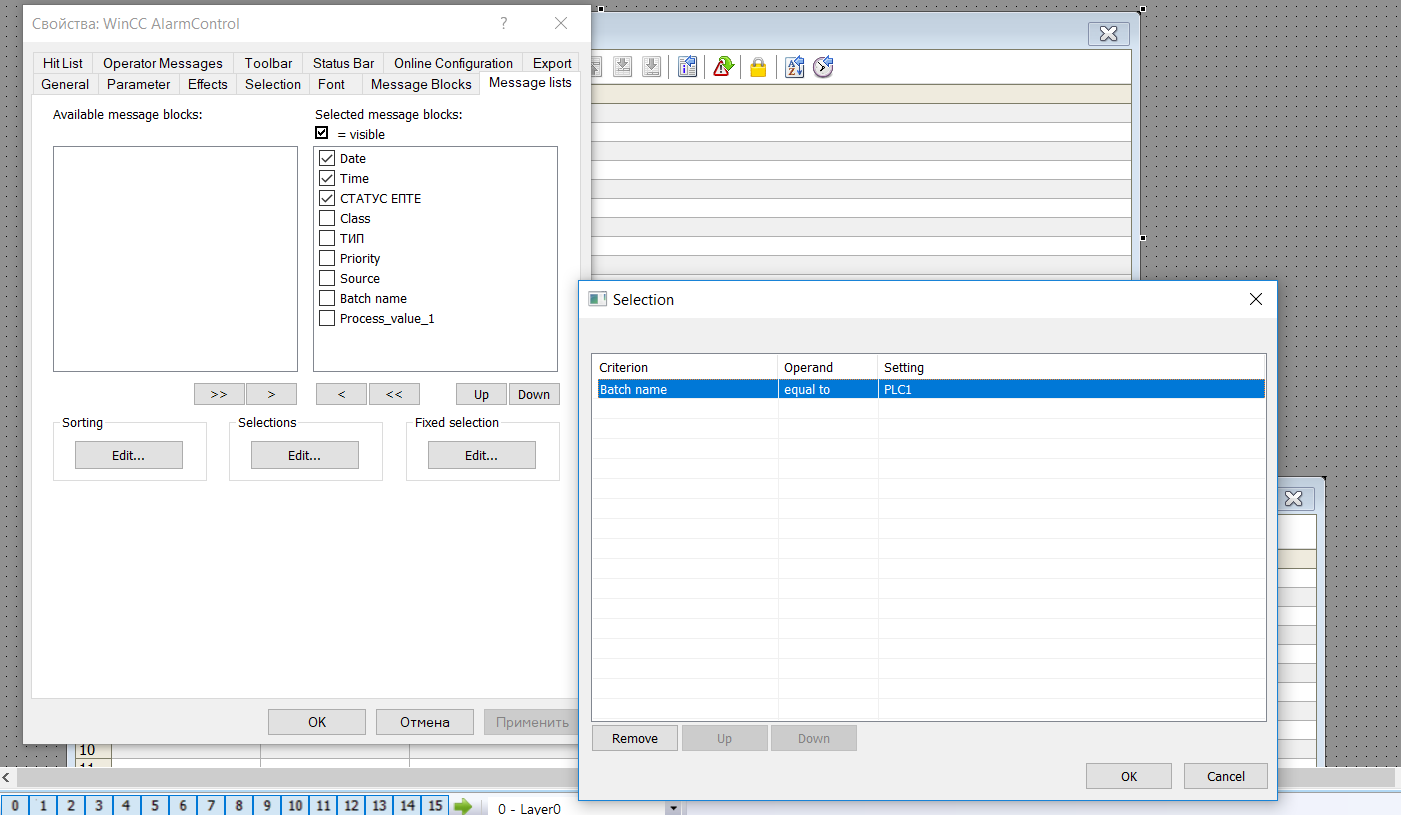Open the layer dropdown showing 0 - Layer0
1401x815 pixels.
(673, 808)
